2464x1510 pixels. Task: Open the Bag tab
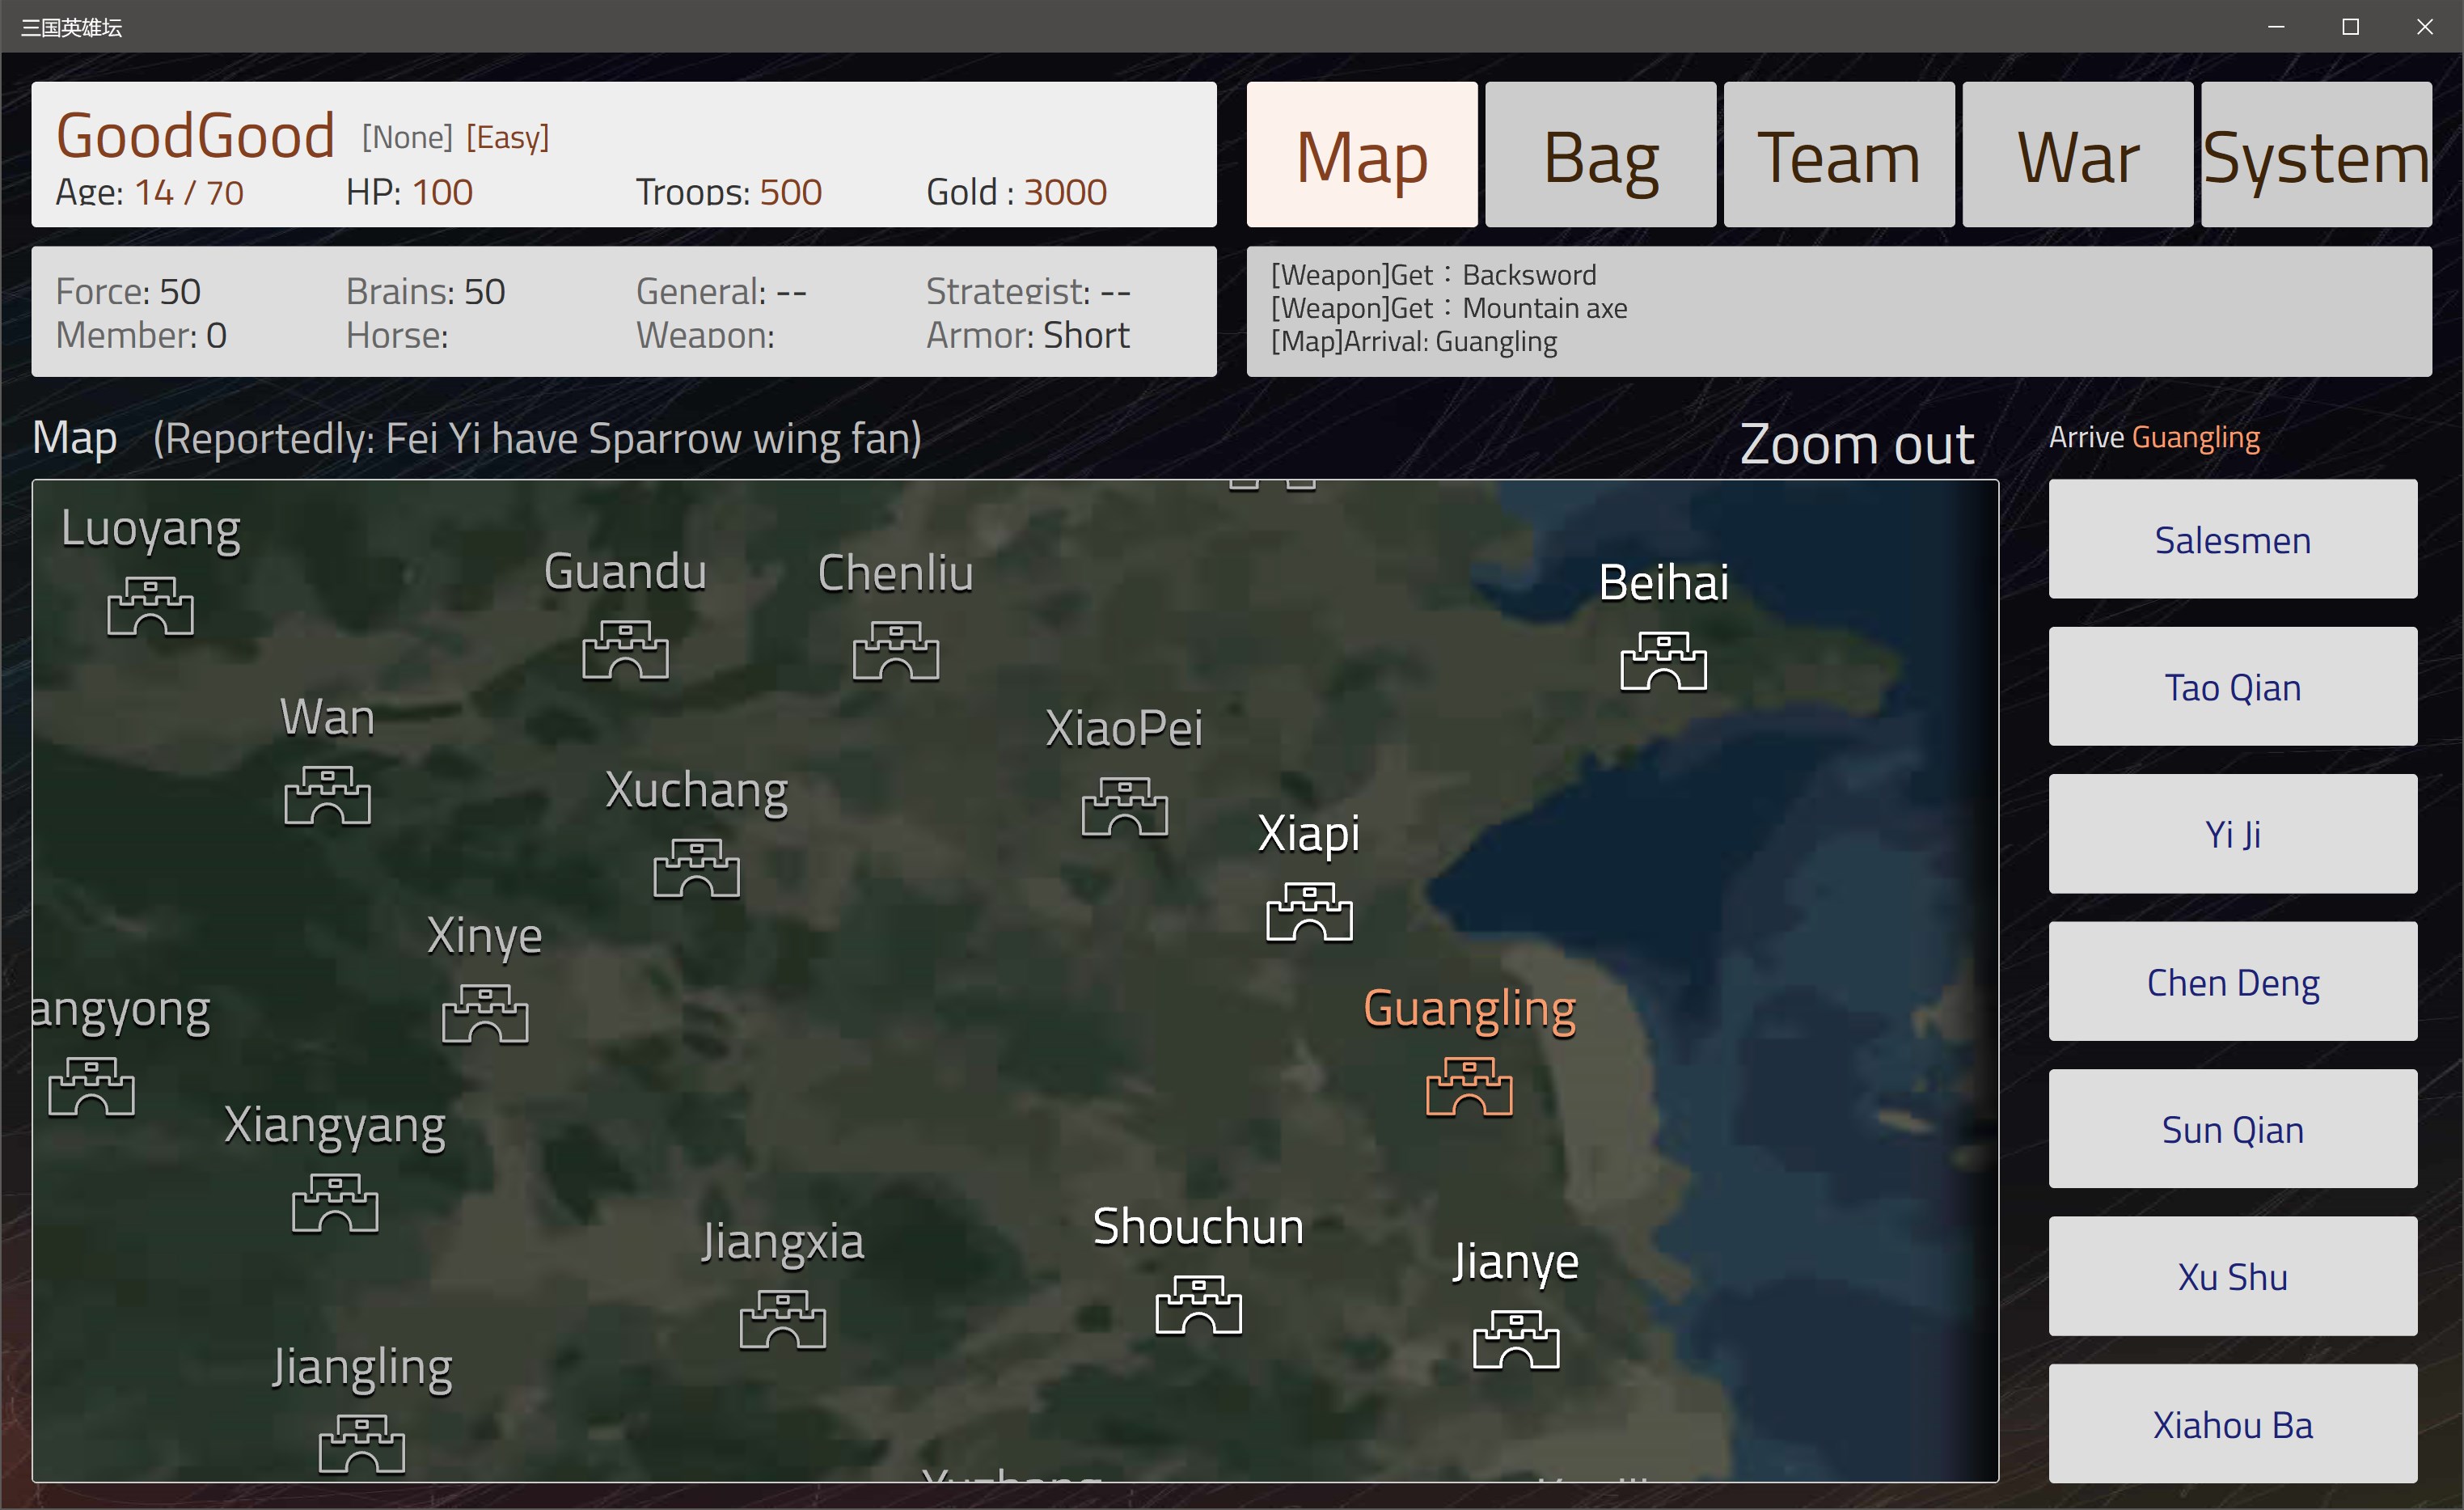1600,155
